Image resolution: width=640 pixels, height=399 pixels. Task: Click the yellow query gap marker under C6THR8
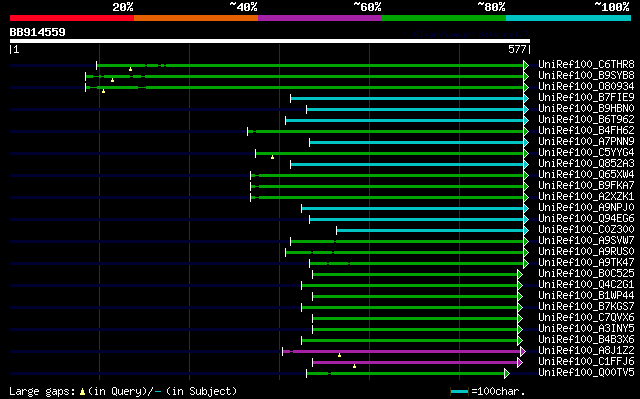130,69
